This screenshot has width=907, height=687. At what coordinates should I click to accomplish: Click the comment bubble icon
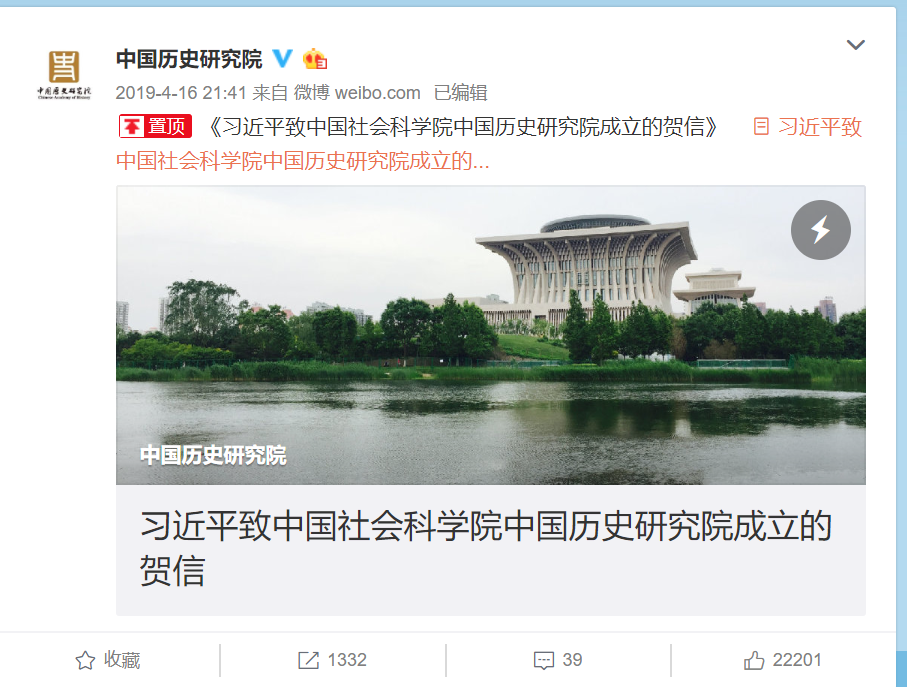click(x=544, y=660)
